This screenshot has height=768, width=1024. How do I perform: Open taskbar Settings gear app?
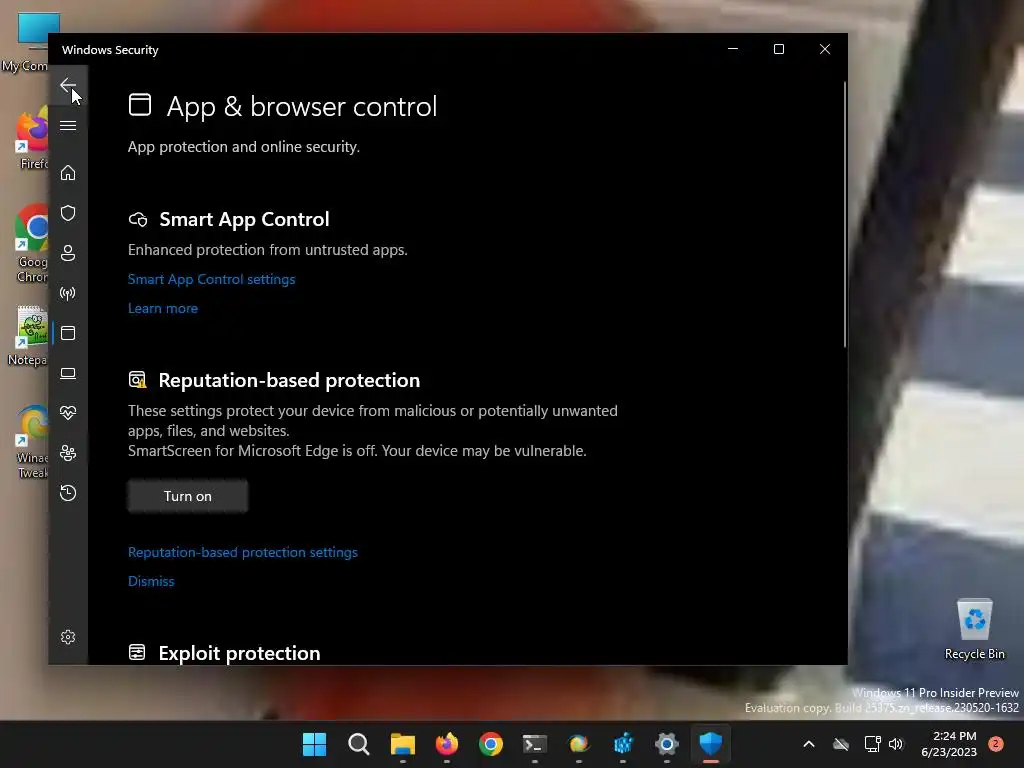click(667, 744)
